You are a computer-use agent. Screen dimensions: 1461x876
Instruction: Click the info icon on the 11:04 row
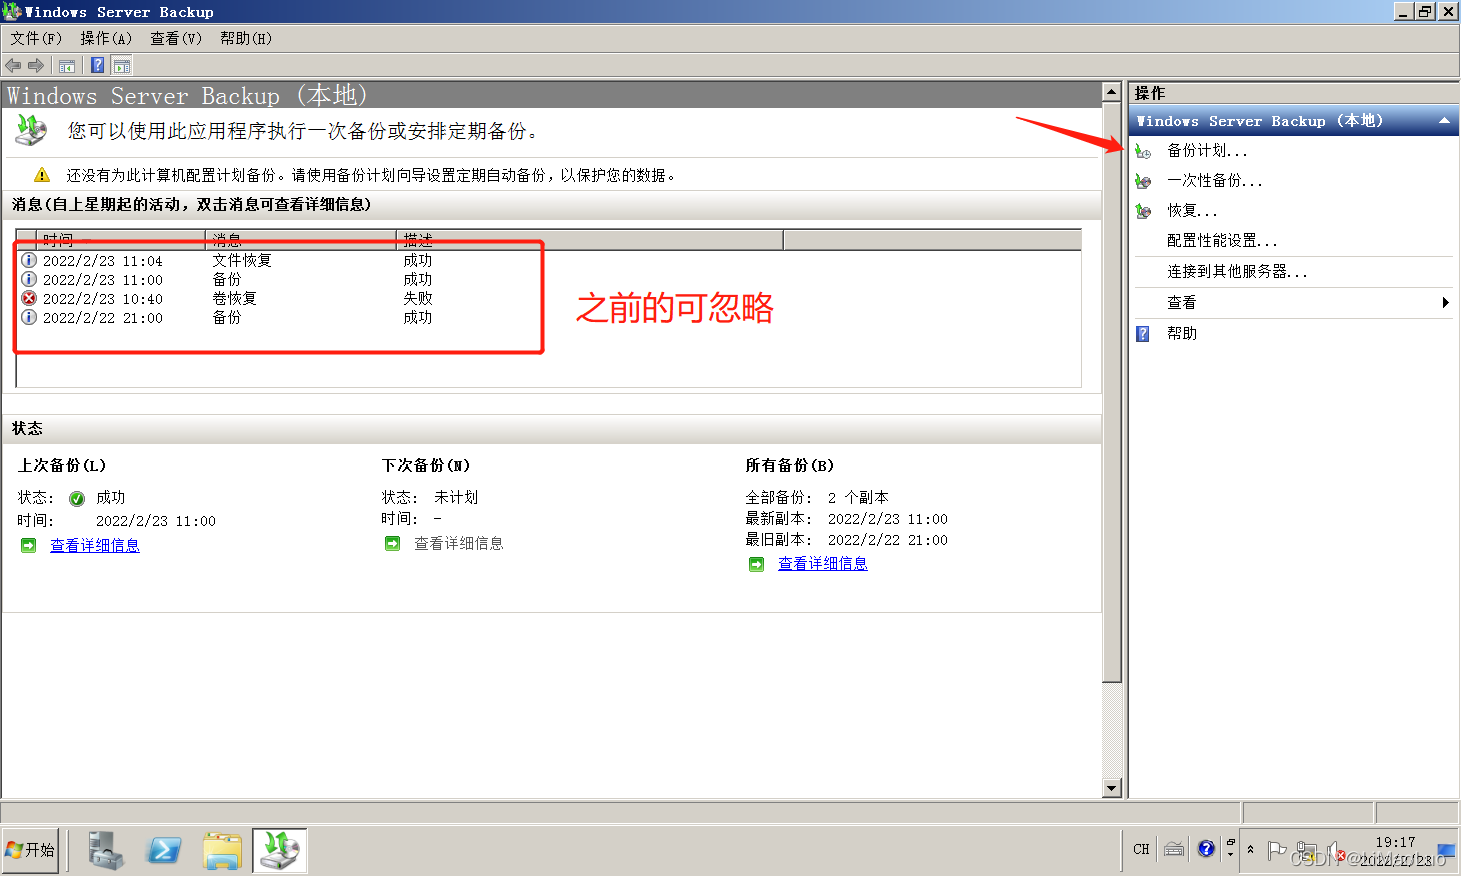pyautogui.click(x=29, y=260)
